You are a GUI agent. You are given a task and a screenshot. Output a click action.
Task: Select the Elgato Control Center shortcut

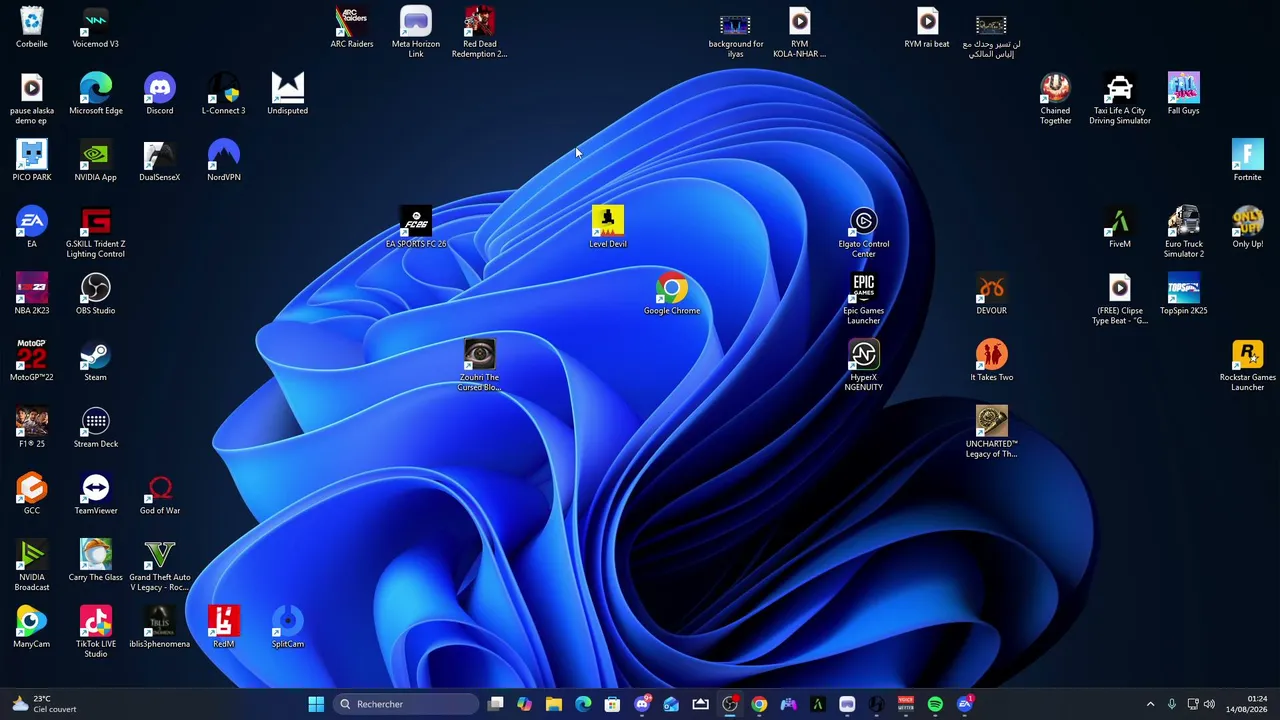pyautogui.click(x=864, y=233)
